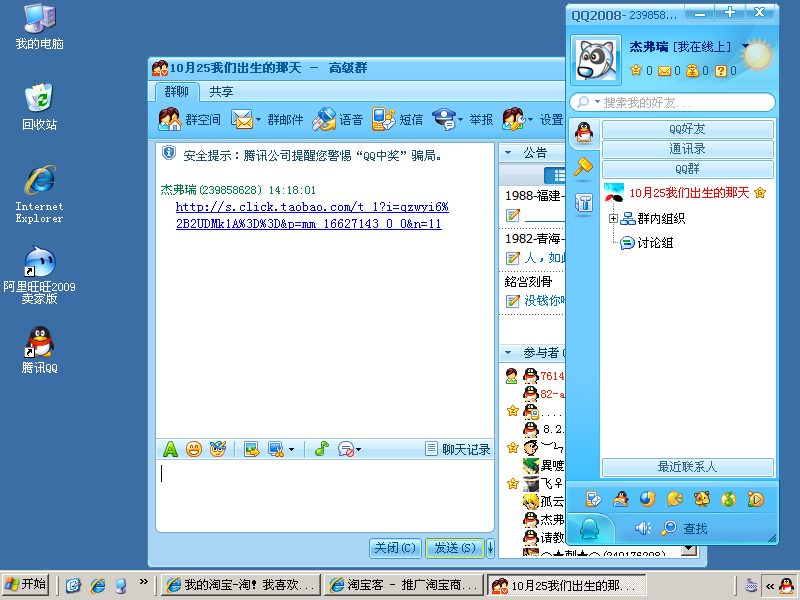The height and width of the screenshot is (600, 800).
Task: Click the blue box icon in QQ sidebar
Action: point(584,203)
